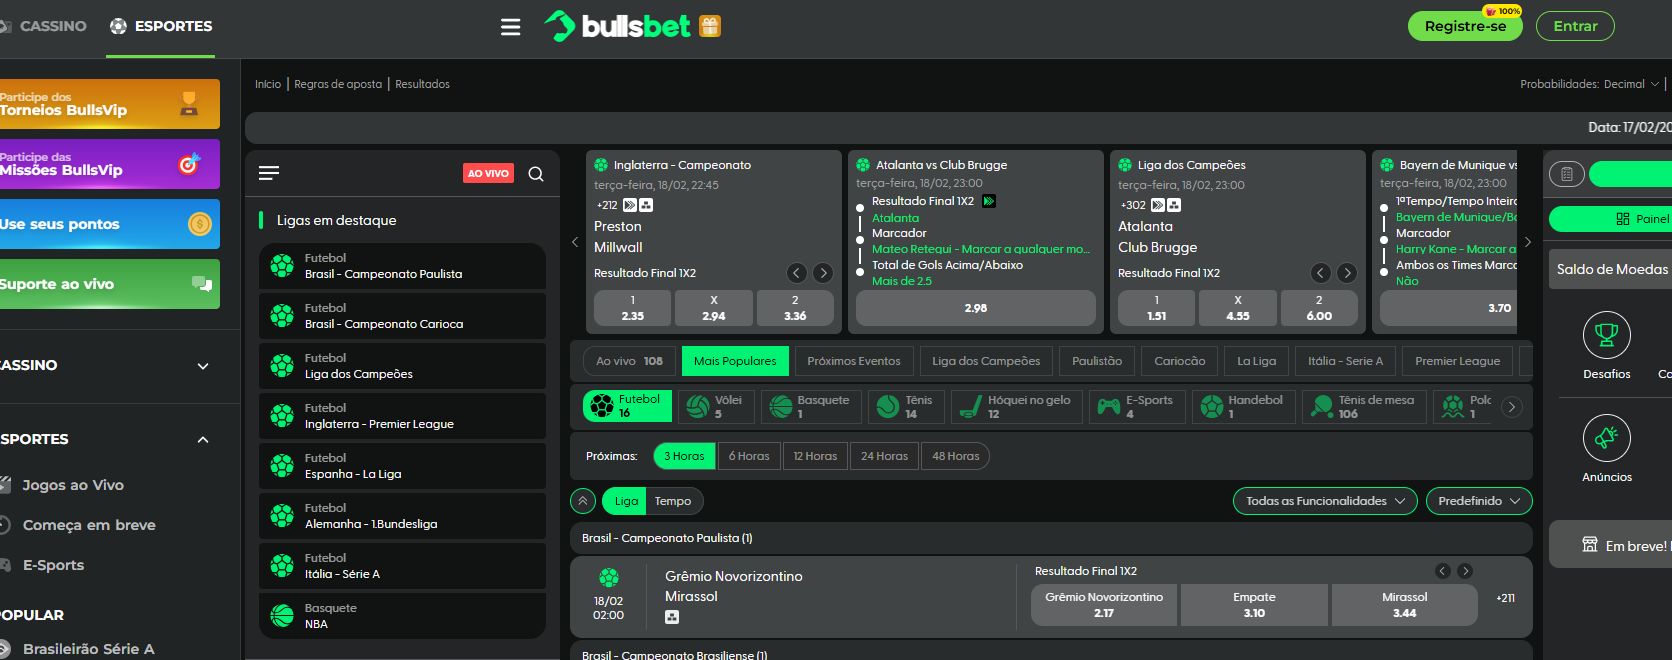The width and height of the screenshot is (1672, 660).
Task: Open Resultados breadcrumb link
Action: click(422, 84)
